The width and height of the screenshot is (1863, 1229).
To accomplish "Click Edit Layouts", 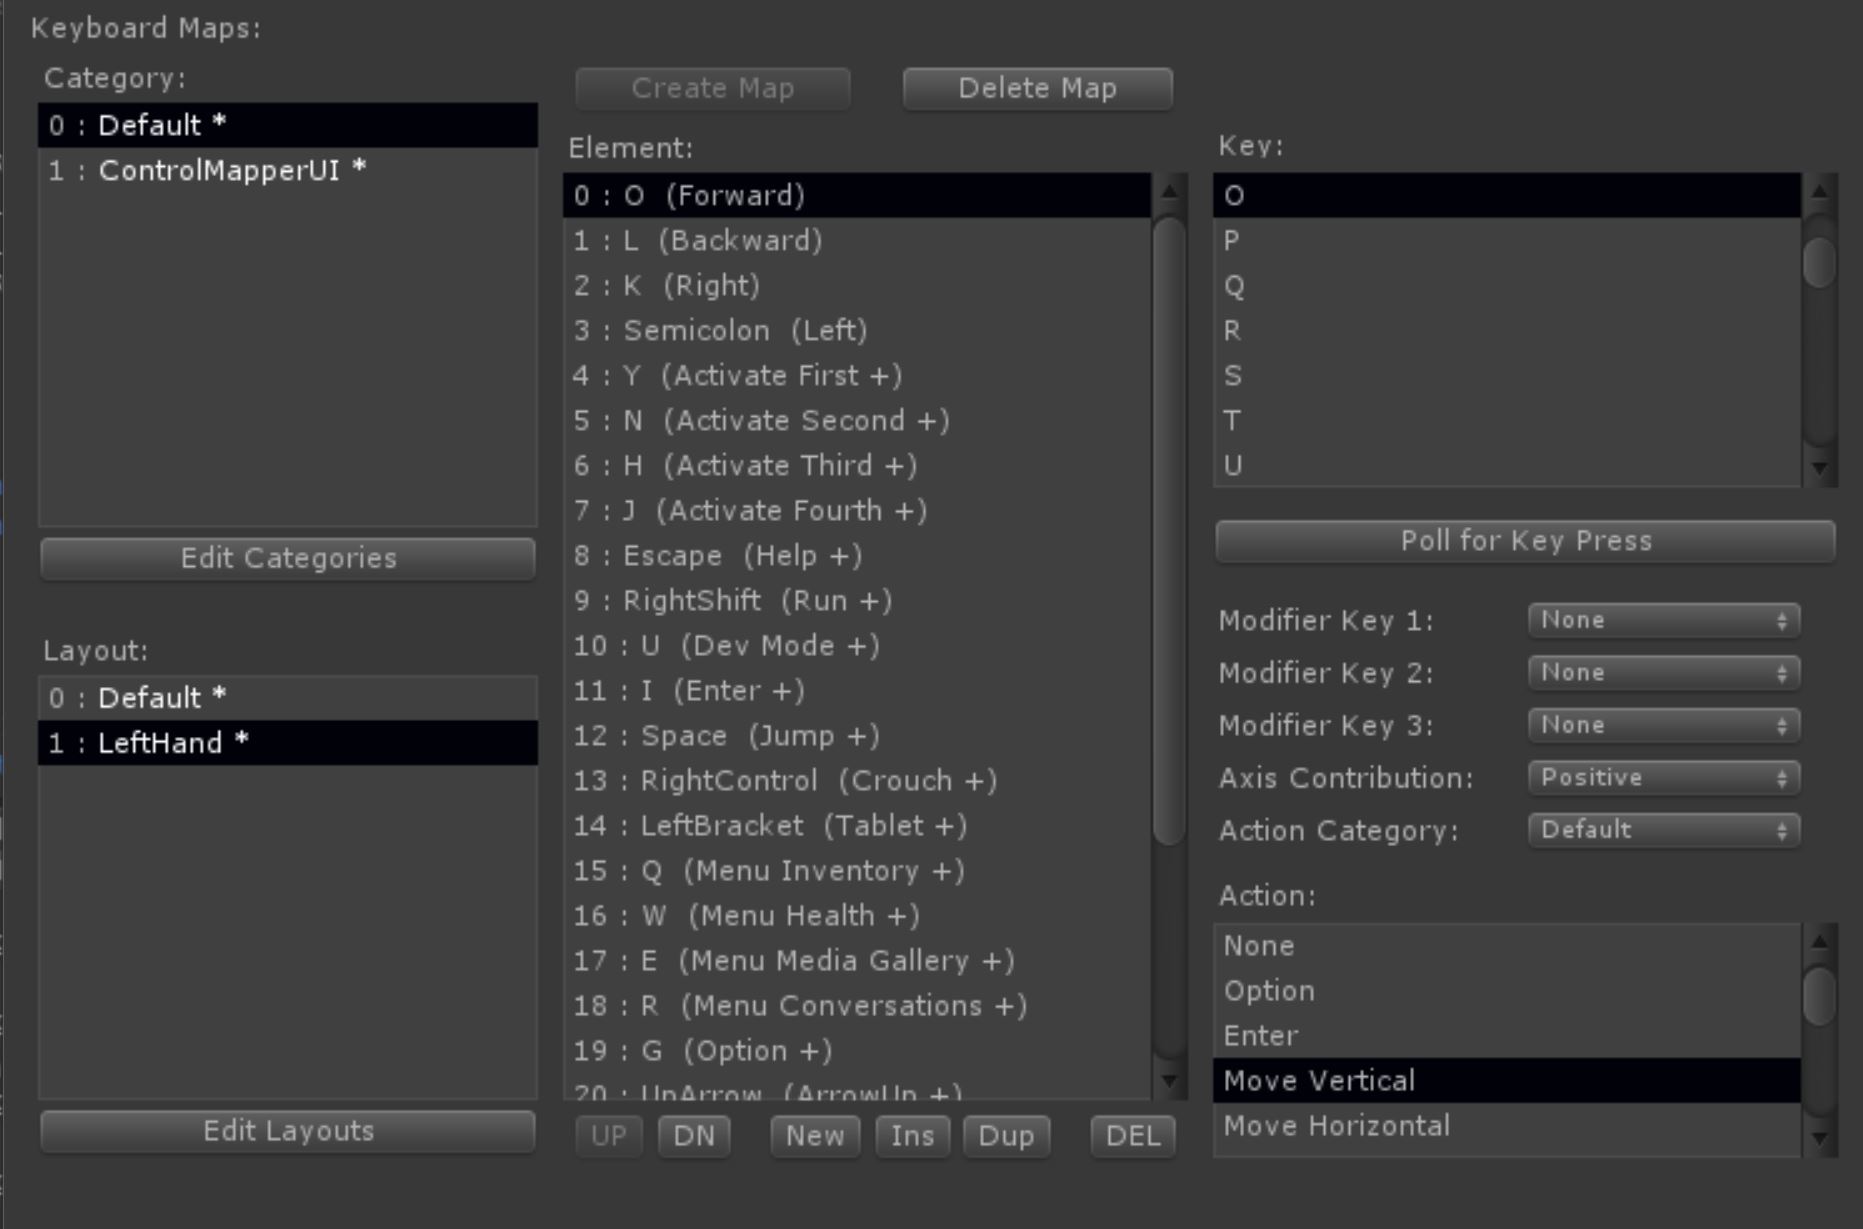I will coord(287,1130).
